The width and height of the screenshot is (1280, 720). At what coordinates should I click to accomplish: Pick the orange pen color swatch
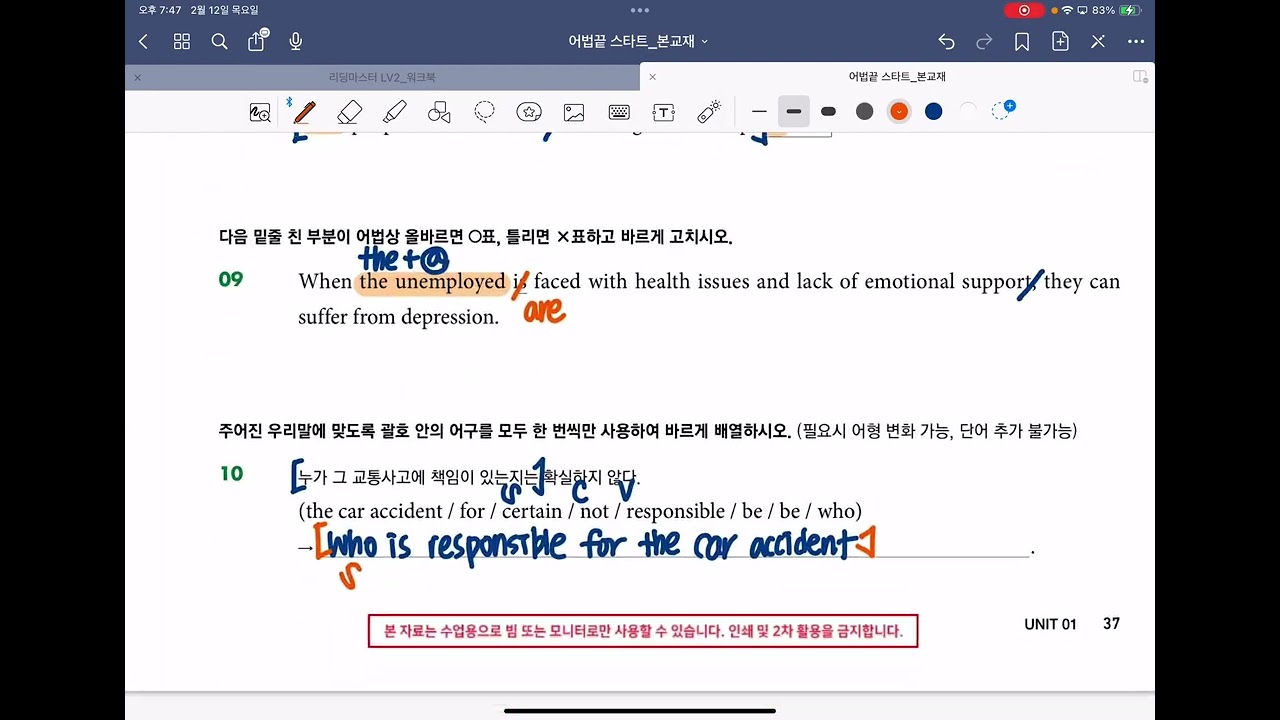pos(899,111)
